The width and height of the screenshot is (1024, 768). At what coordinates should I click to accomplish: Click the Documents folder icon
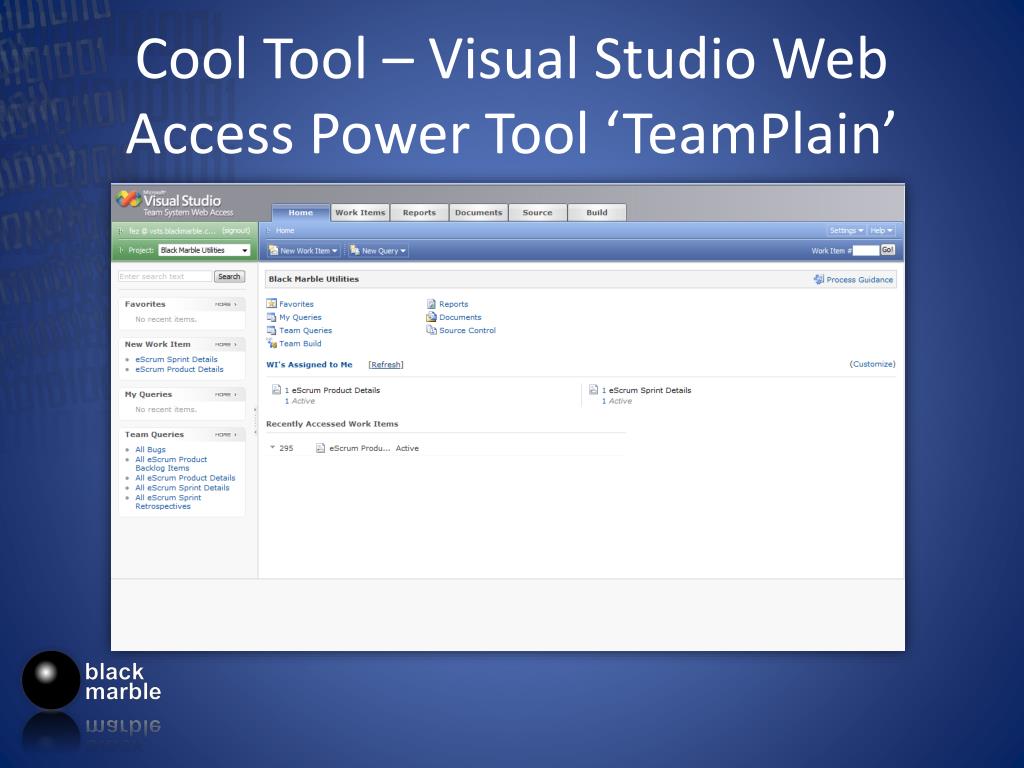(431, 317)
